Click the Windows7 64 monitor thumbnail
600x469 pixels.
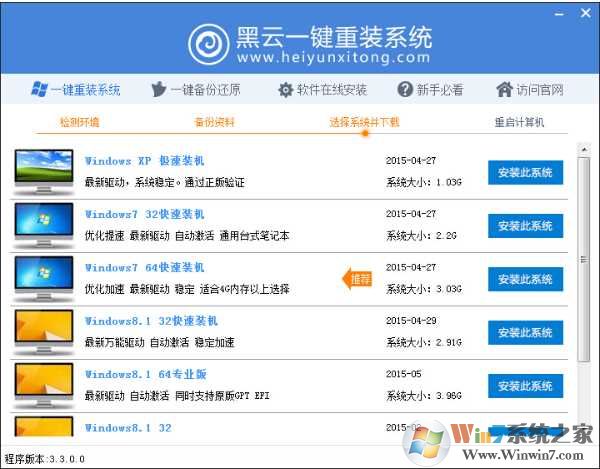[44, 279]
